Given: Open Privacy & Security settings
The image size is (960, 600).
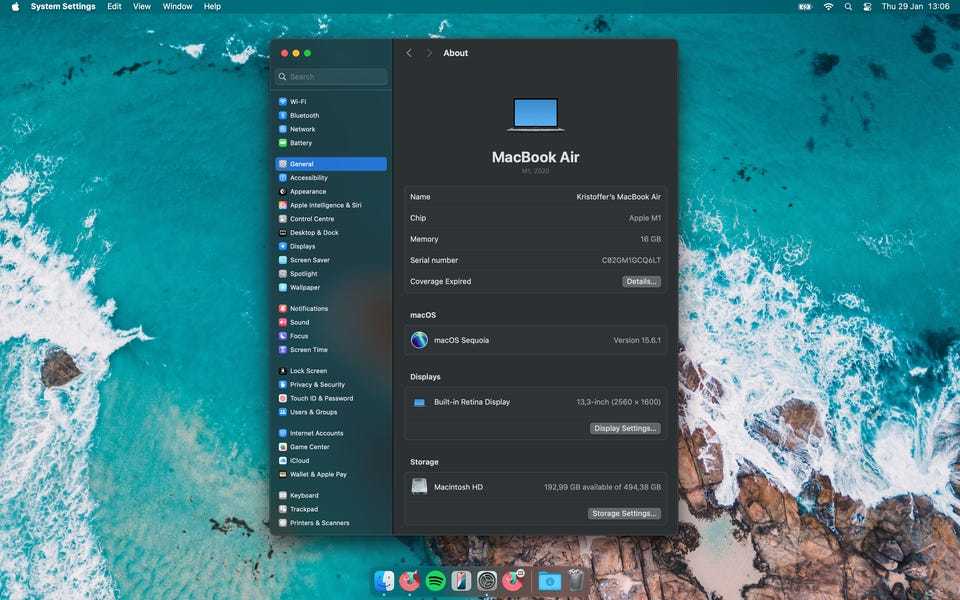Looking at the screenshot, I should [317, 385].
